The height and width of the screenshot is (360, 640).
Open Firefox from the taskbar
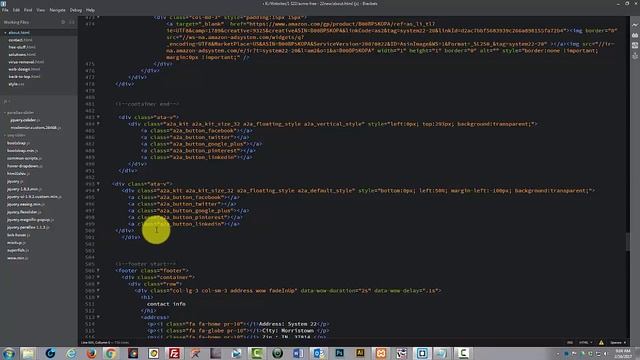pyautogui.click(x=91, y=353)
